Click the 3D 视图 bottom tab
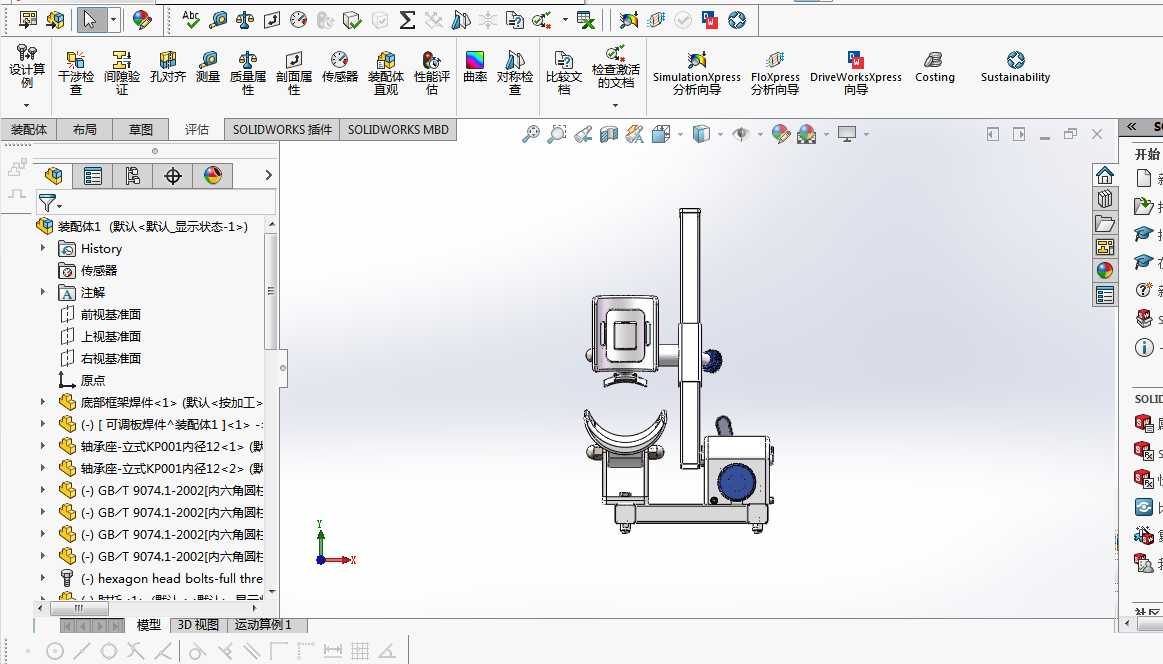 tap(197, 625)
